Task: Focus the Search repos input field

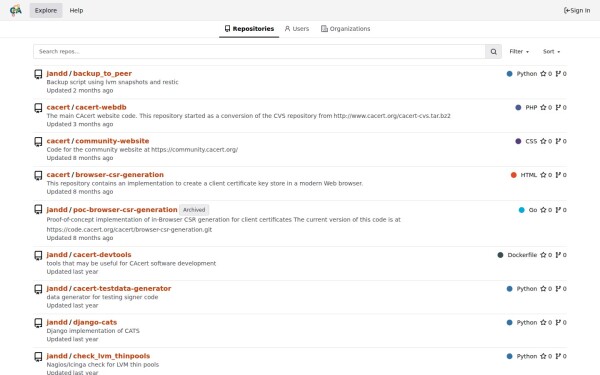Action: [259, 52]
